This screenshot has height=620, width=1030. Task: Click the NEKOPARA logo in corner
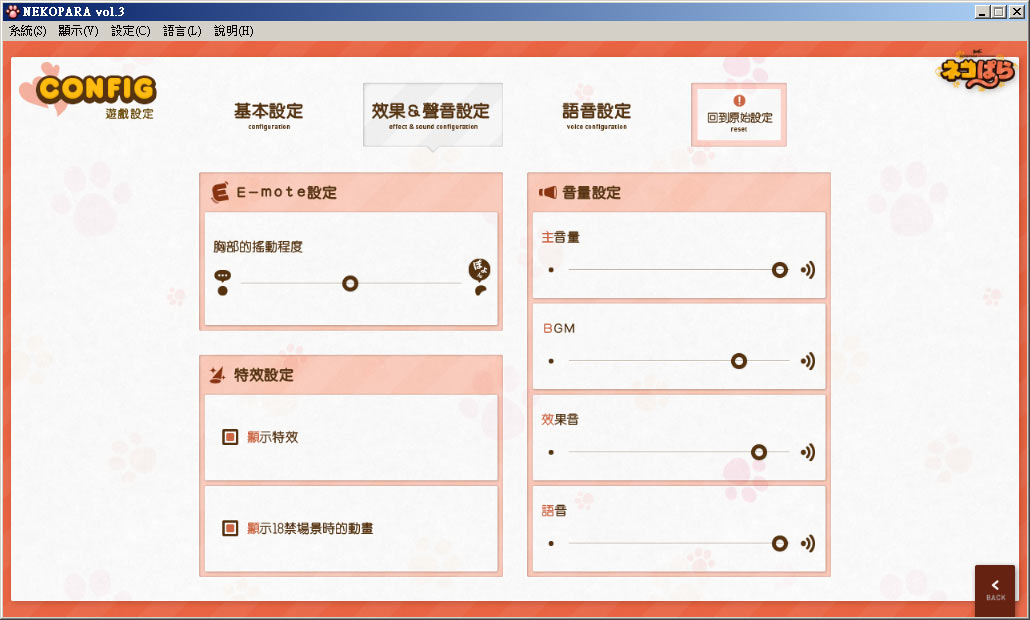pyautogui.click(x=977, y=70)
